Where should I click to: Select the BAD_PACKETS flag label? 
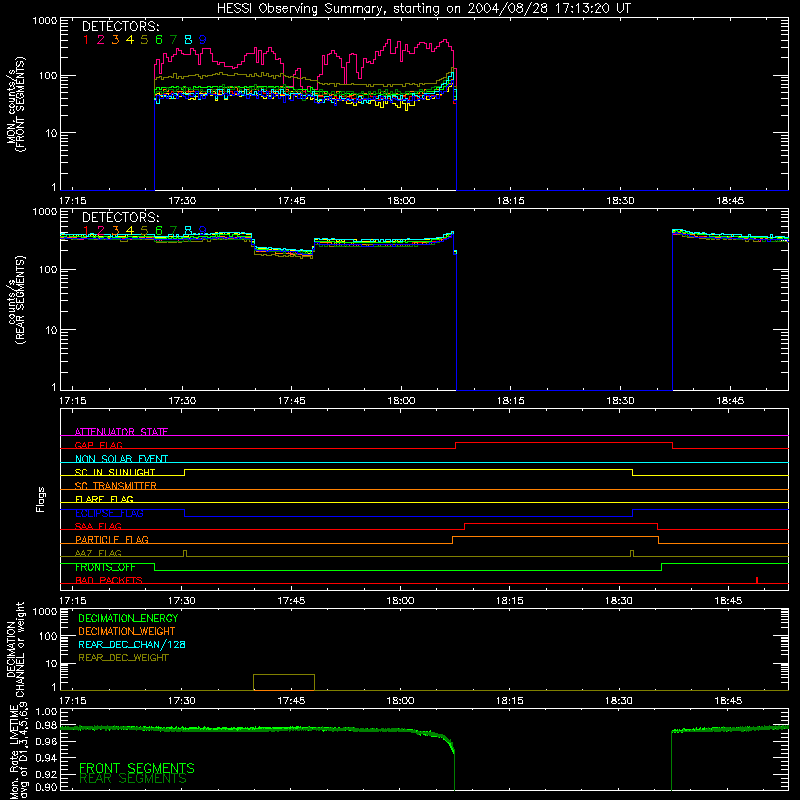click(x=109, y=580)
